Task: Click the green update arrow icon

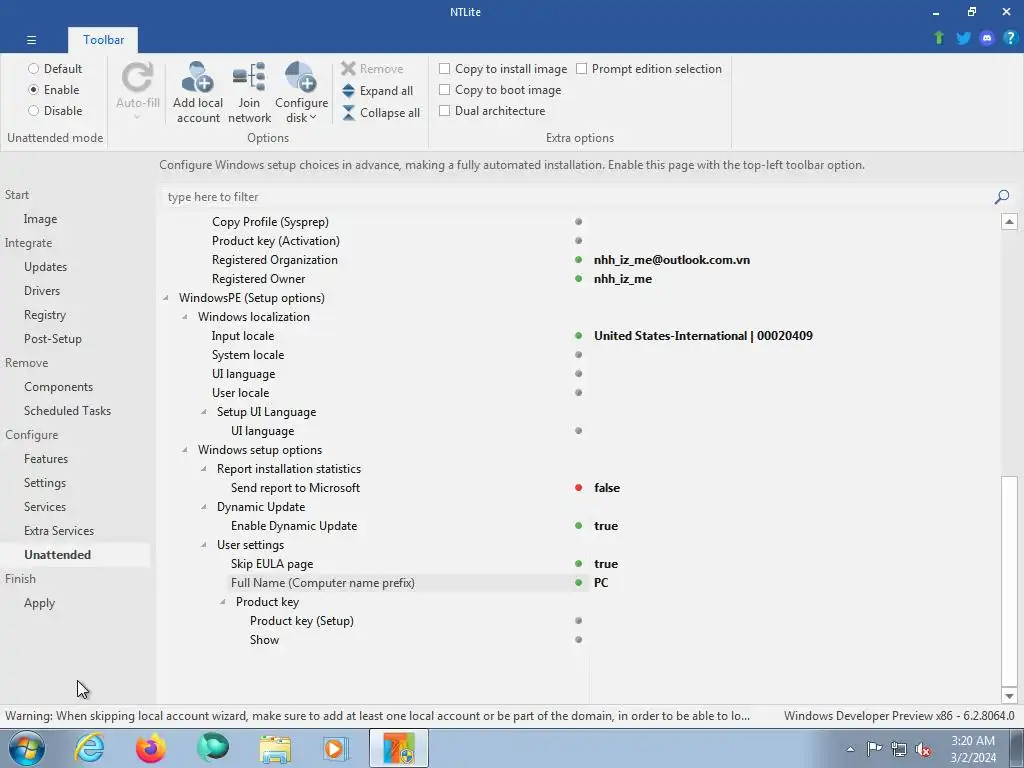Action: coord(939,38)
